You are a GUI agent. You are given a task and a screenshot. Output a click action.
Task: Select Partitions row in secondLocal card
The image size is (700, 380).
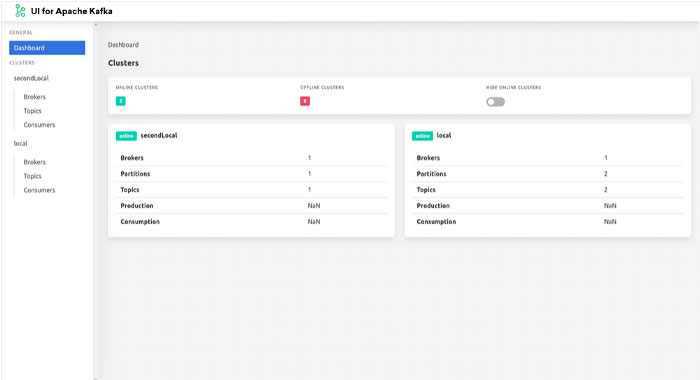tap(251, 174)
